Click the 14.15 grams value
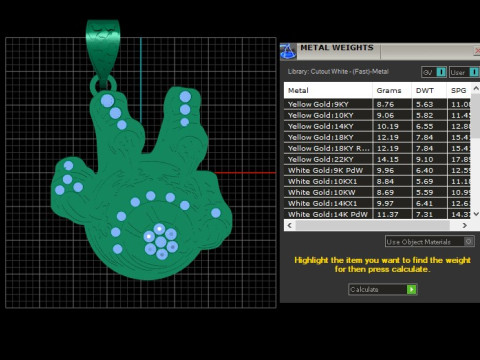 tap(388, 159)
